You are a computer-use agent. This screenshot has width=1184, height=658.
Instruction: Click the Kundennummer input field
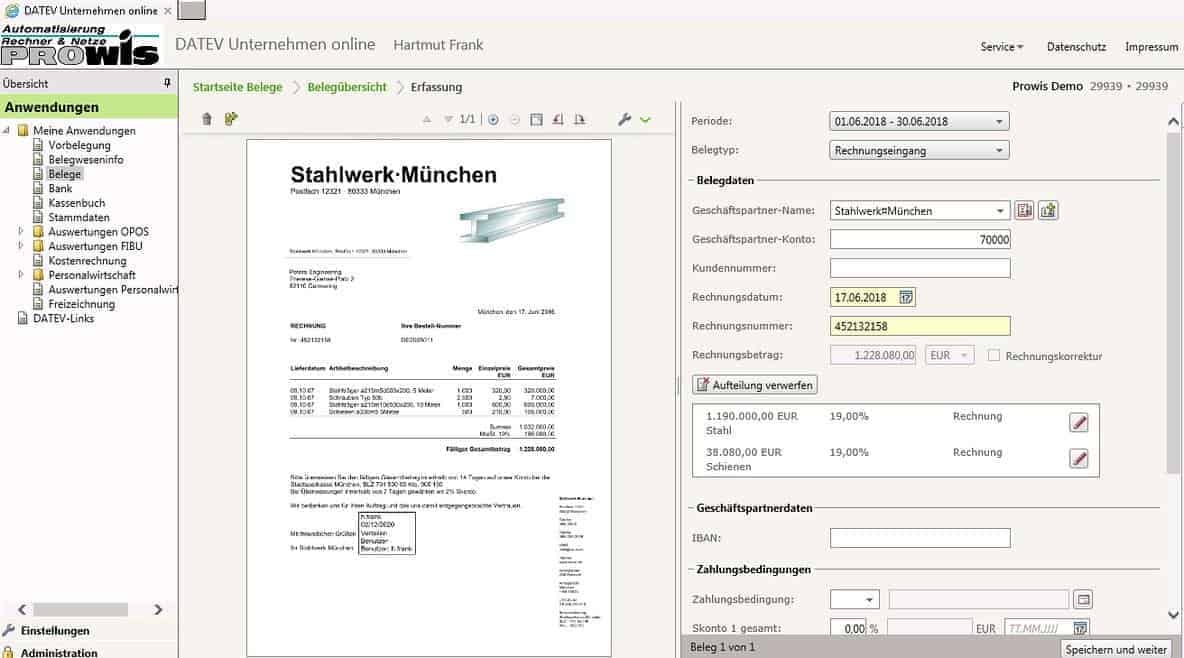[920, 268]
